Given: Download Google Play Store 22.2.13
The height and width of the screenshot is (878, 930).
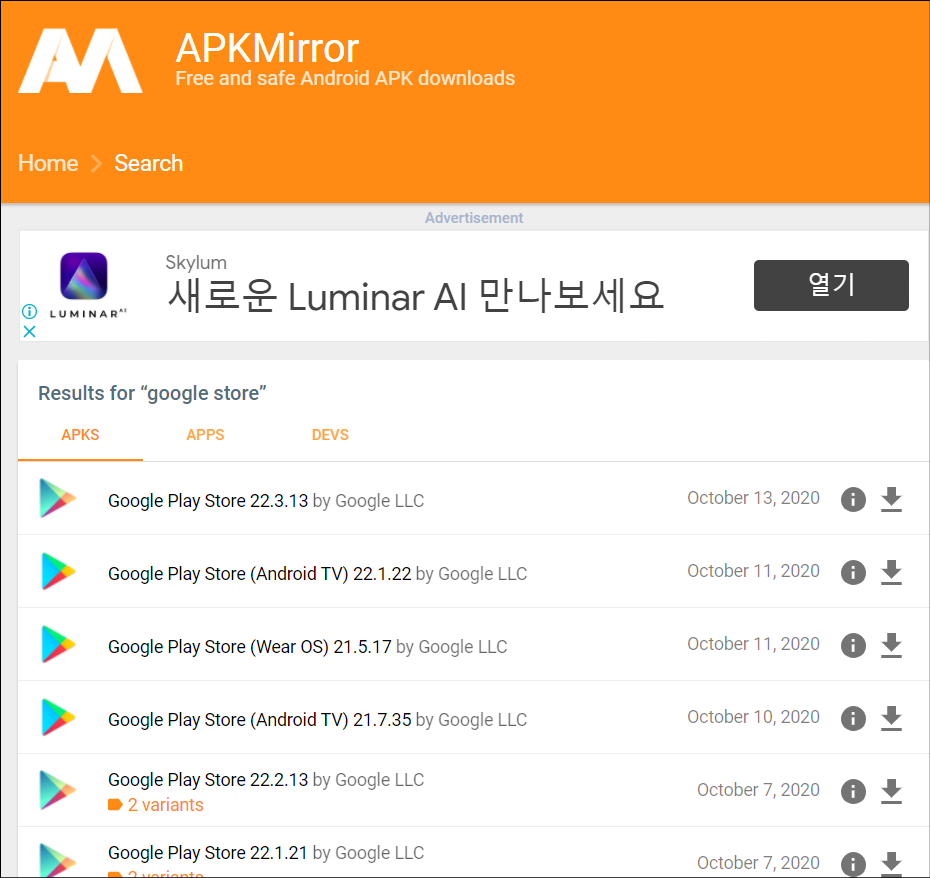Looking at the screenshot, I should 891,791.
